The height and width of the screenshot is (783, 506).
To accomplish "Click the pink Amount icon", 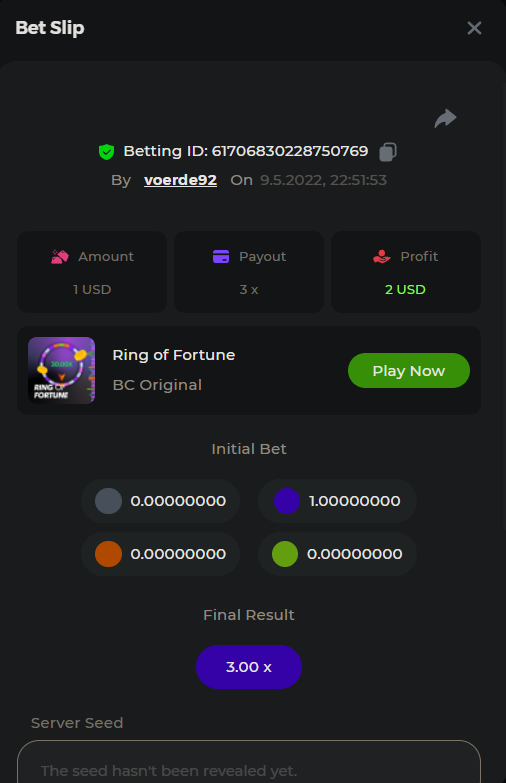I will (x=60, y=257).
